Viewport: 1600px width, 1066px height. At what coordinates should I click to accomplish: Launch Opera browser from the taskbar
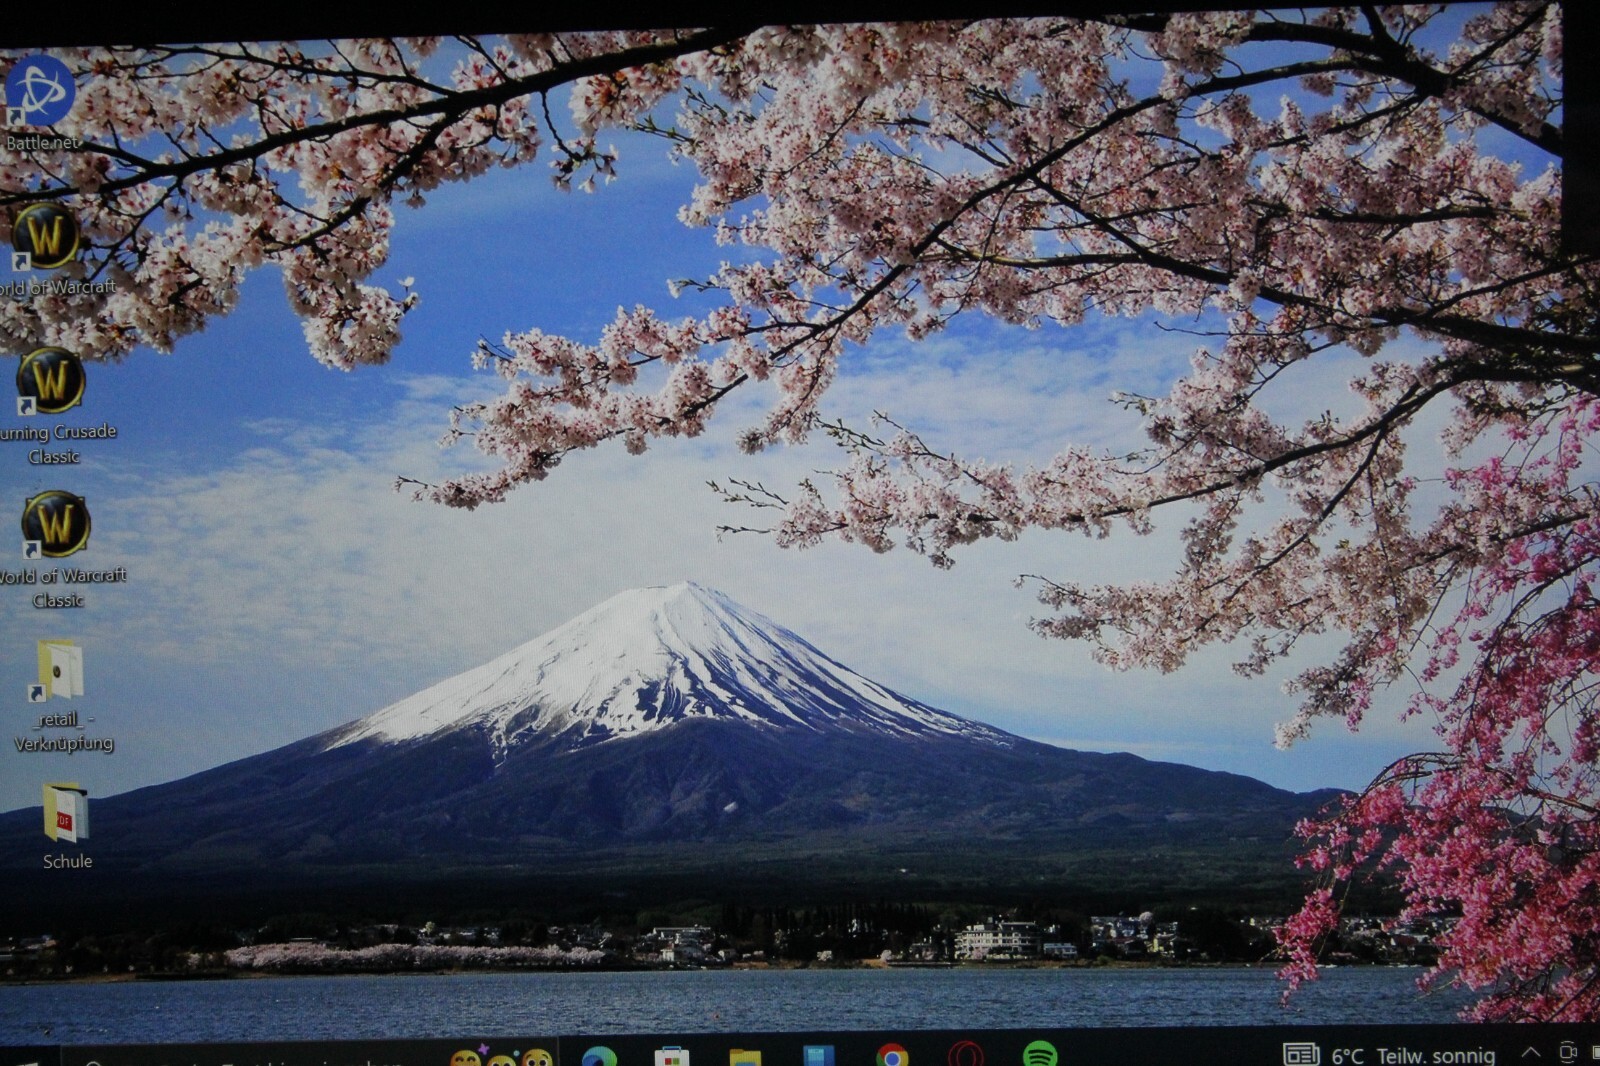pos(966,1054)
